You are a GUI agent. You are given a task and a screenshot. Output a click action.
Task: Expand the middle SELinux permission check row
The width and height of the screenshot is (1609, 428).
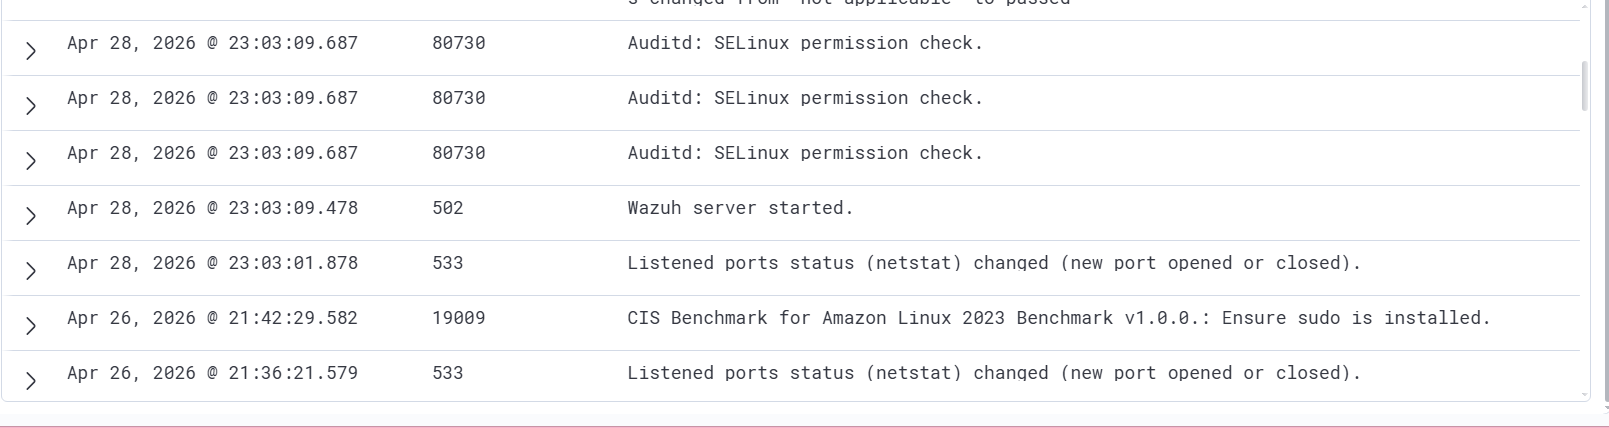(x=31, y=106)
